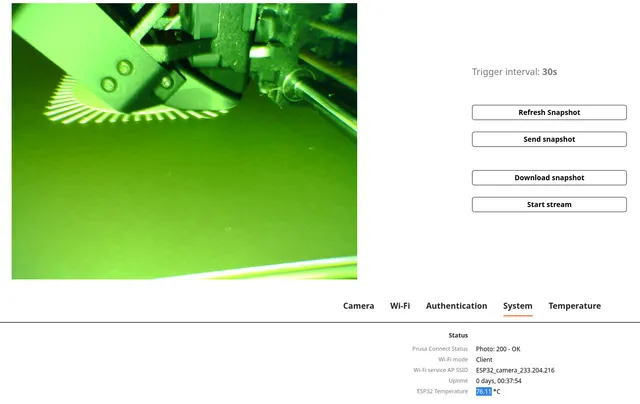
Task: Click the highlighted ESP32 temperature value
Action: (x=483, y=391)
